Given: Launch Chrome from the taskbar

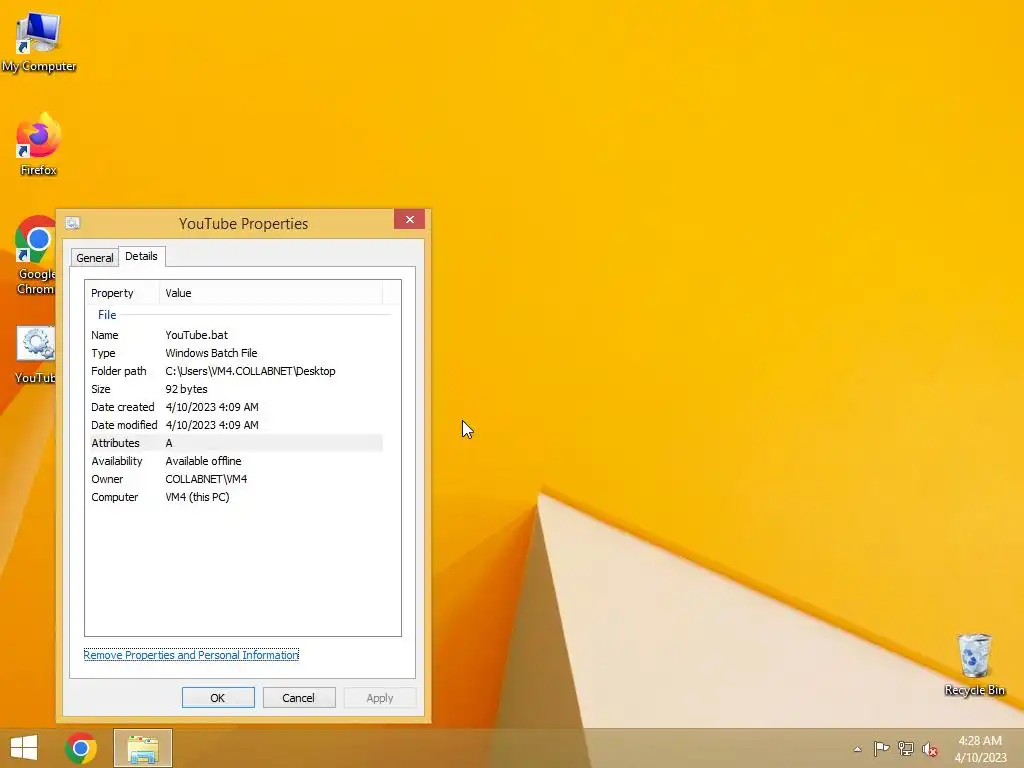Looking at the screenshot, I should 81,748.
